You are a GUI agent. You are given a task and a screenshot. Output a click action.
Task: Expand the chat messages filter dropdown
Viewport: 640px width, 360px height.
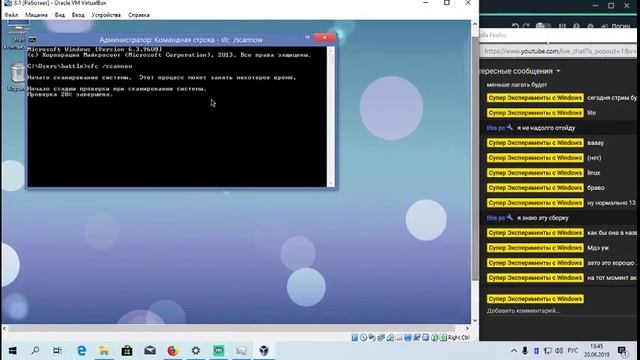click(x=558, y=71)
